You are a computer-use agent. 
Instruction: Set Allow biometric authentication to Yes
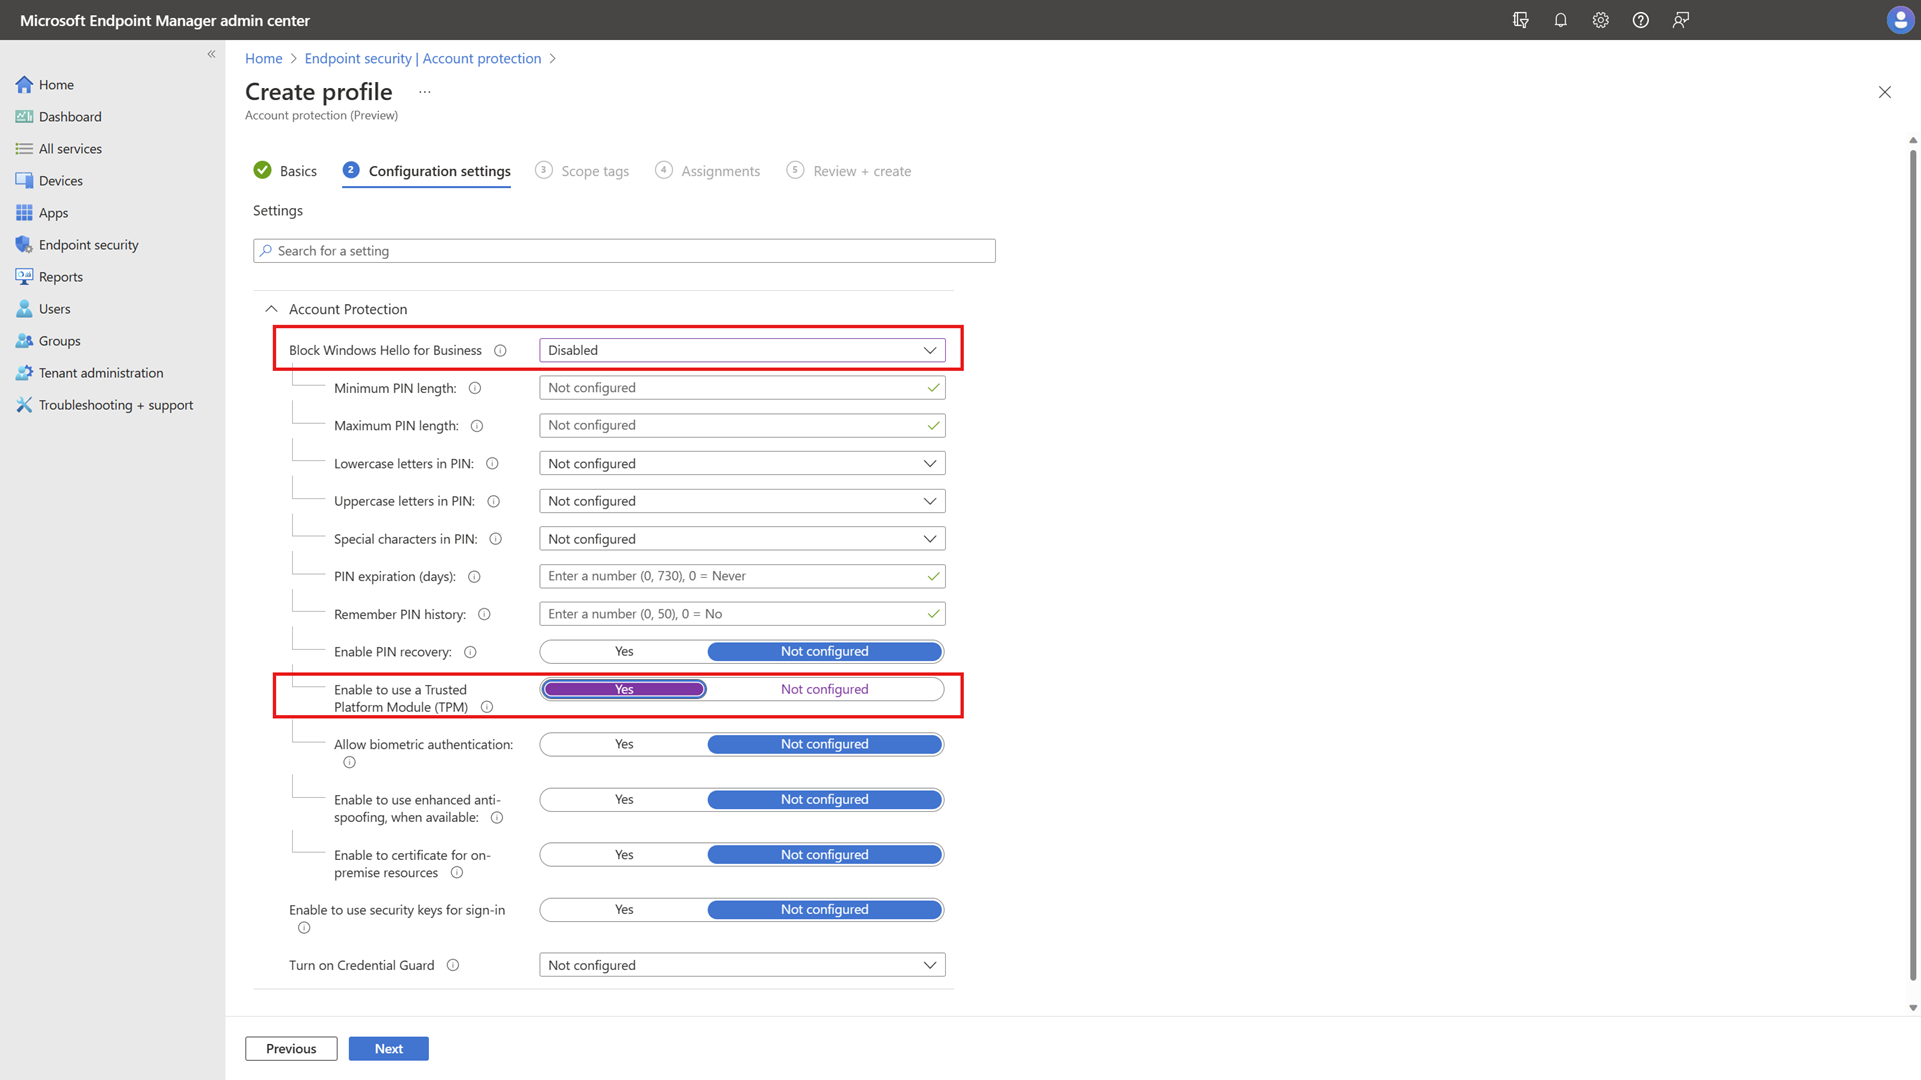[624, 745]
